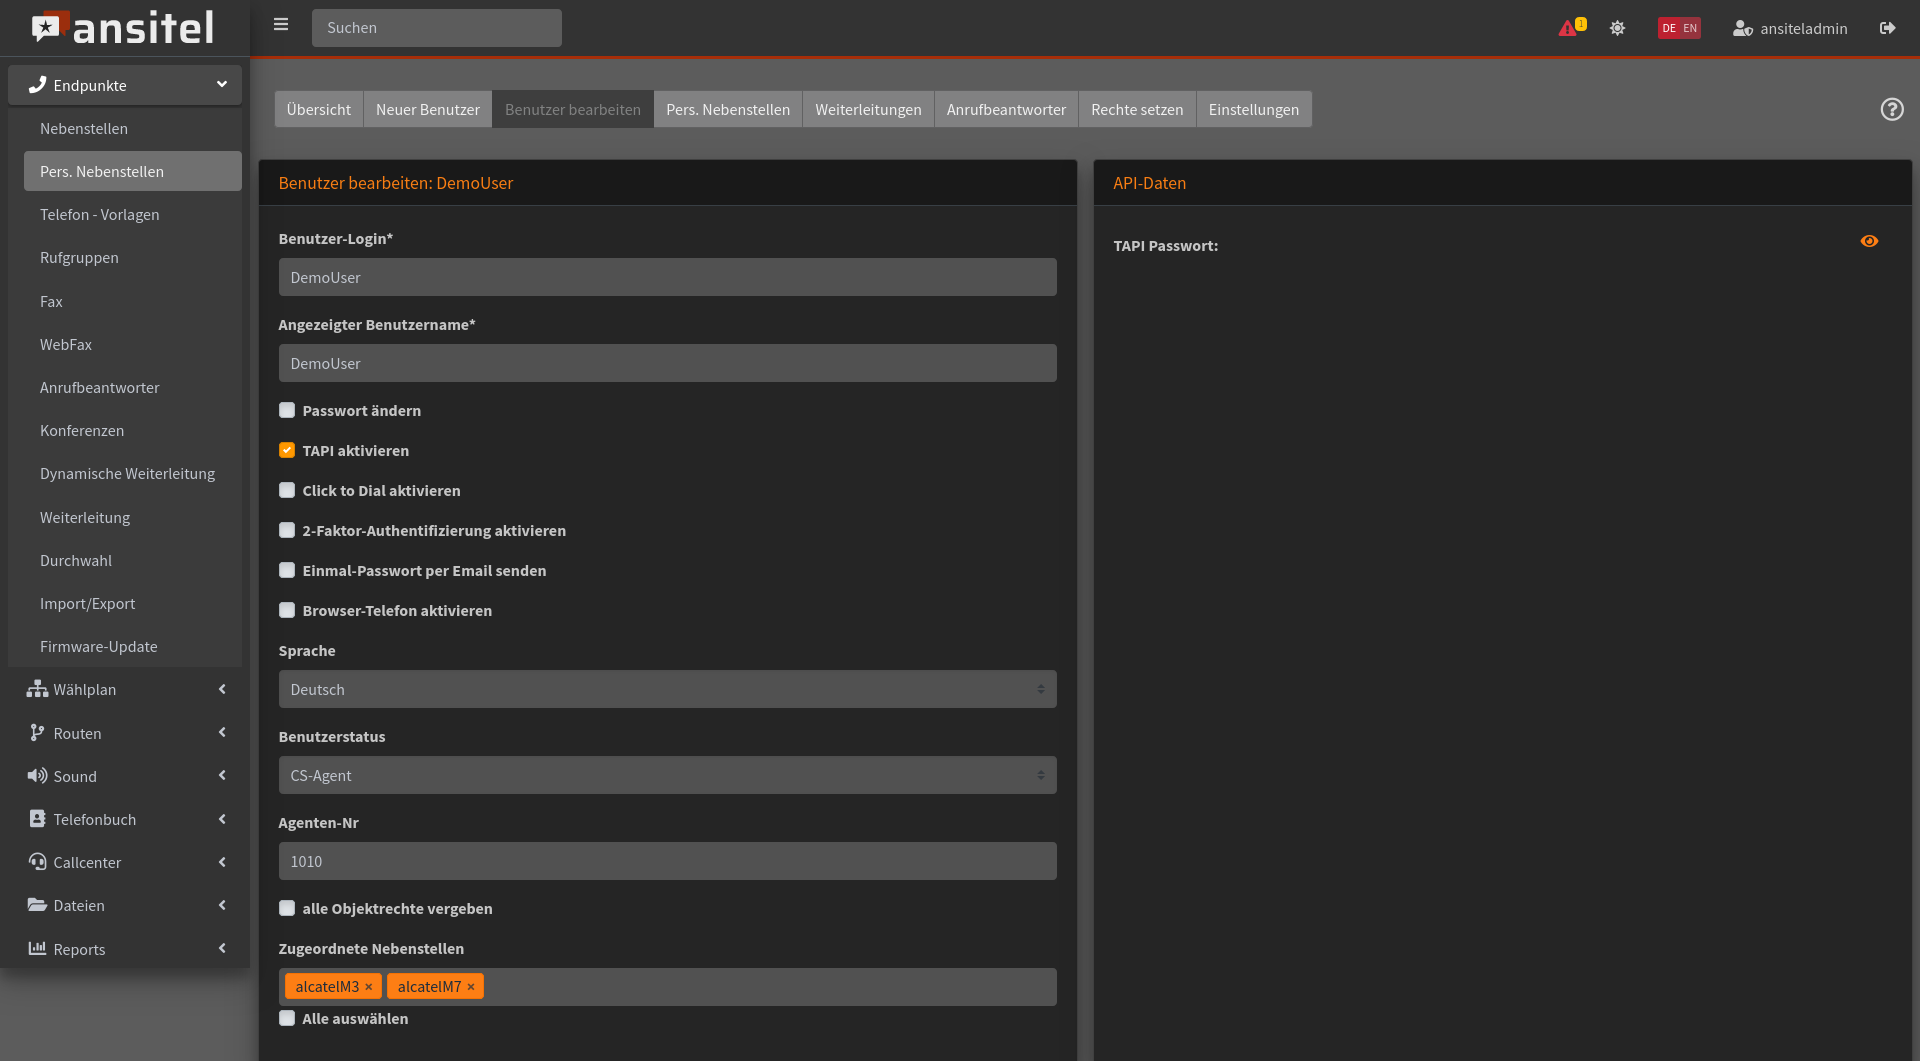The height and width of the screenshot is (1061, 1920).
Task: Open the Rechte setzen tab
Action: pyautogui.click(x=1137, y=109)
